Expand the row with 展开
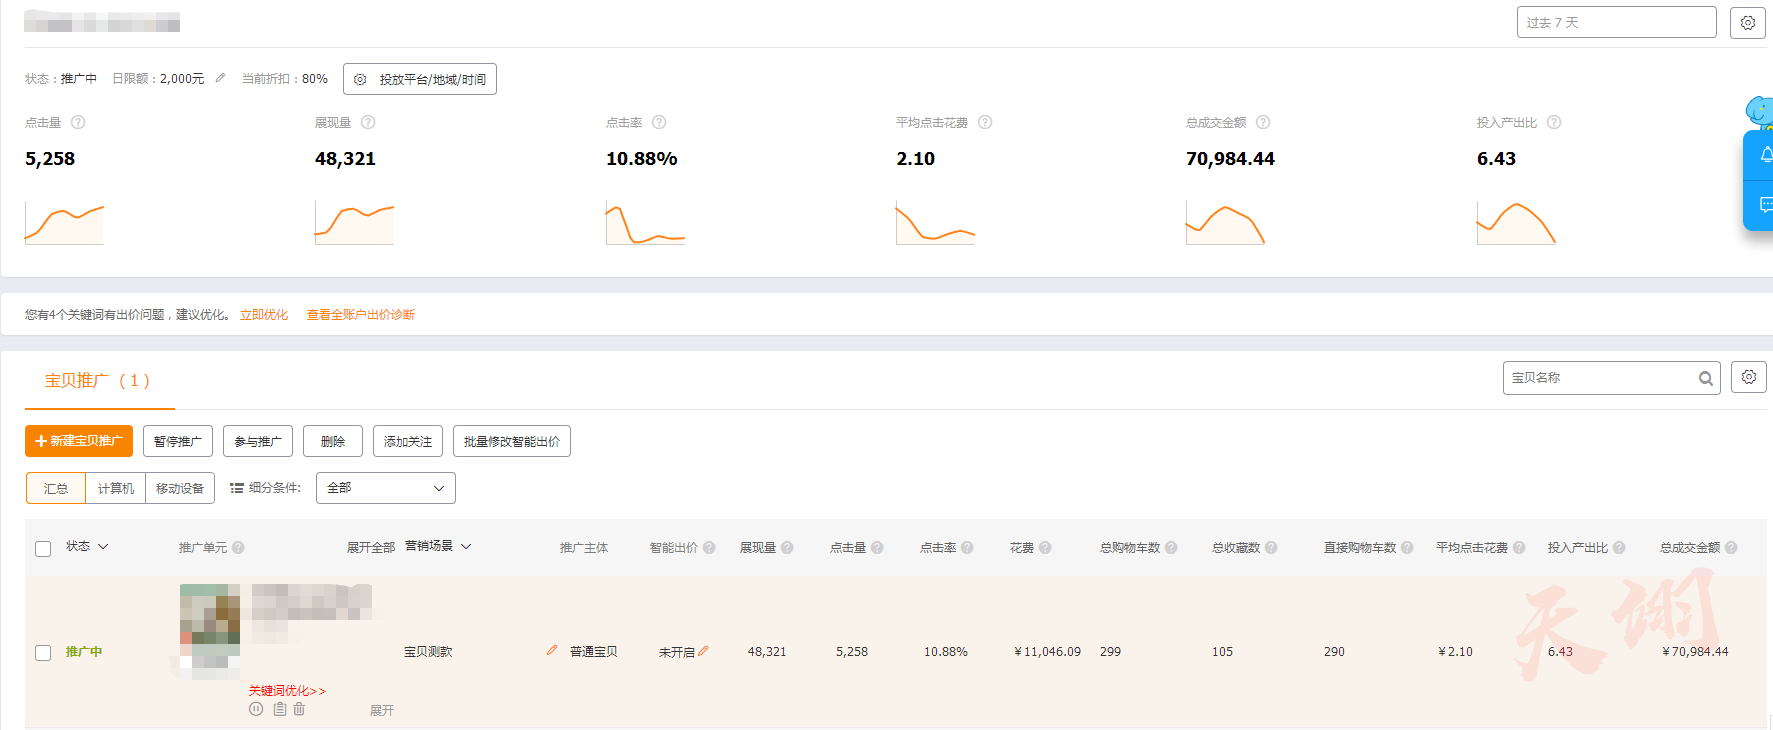Screen dimensions: 1773x730 click(x=382, y=710)
